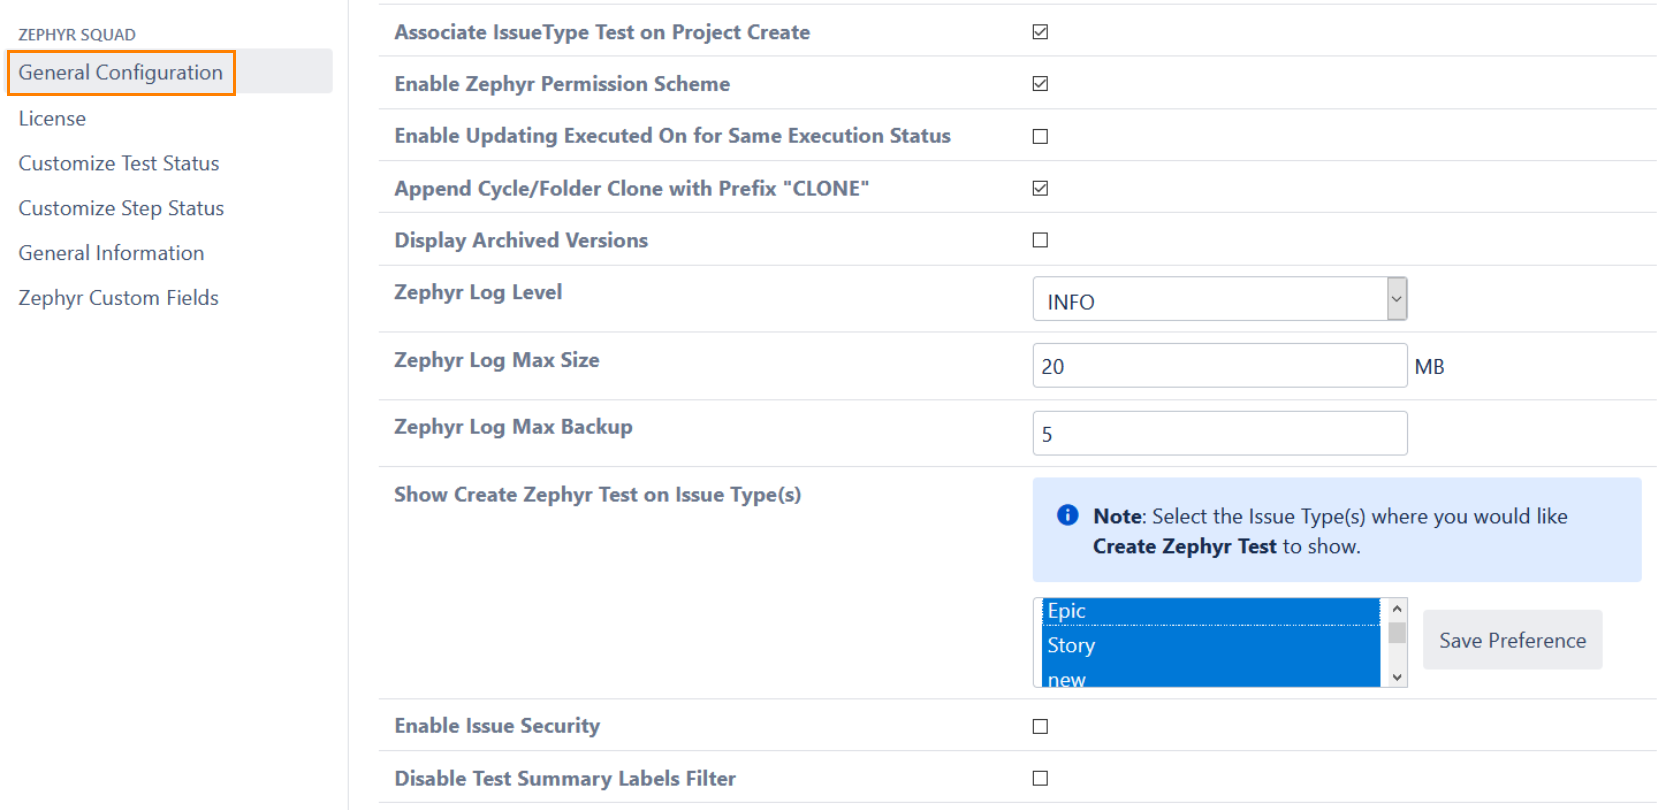Viewport: 1680px width, 810px height.
Task: Open the Zephyr Log Level dropdown
Action: (1219, 299)
